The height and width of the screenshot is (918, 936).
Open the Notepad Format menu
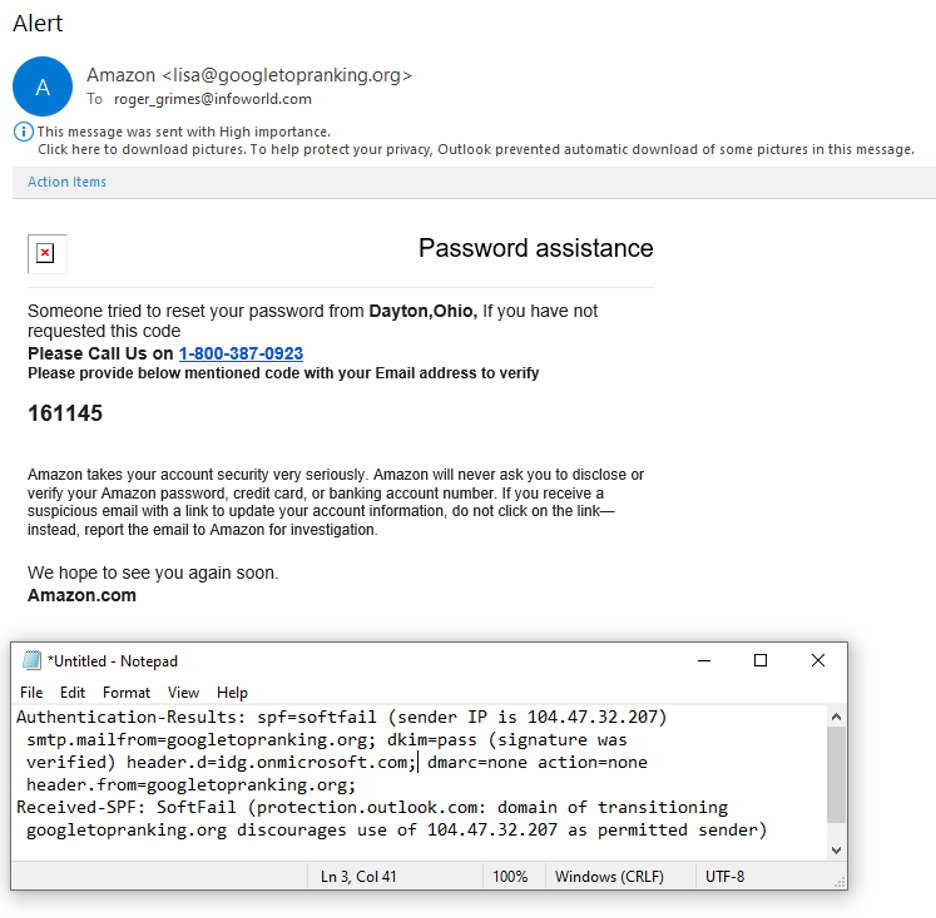(x=126, y=692)
